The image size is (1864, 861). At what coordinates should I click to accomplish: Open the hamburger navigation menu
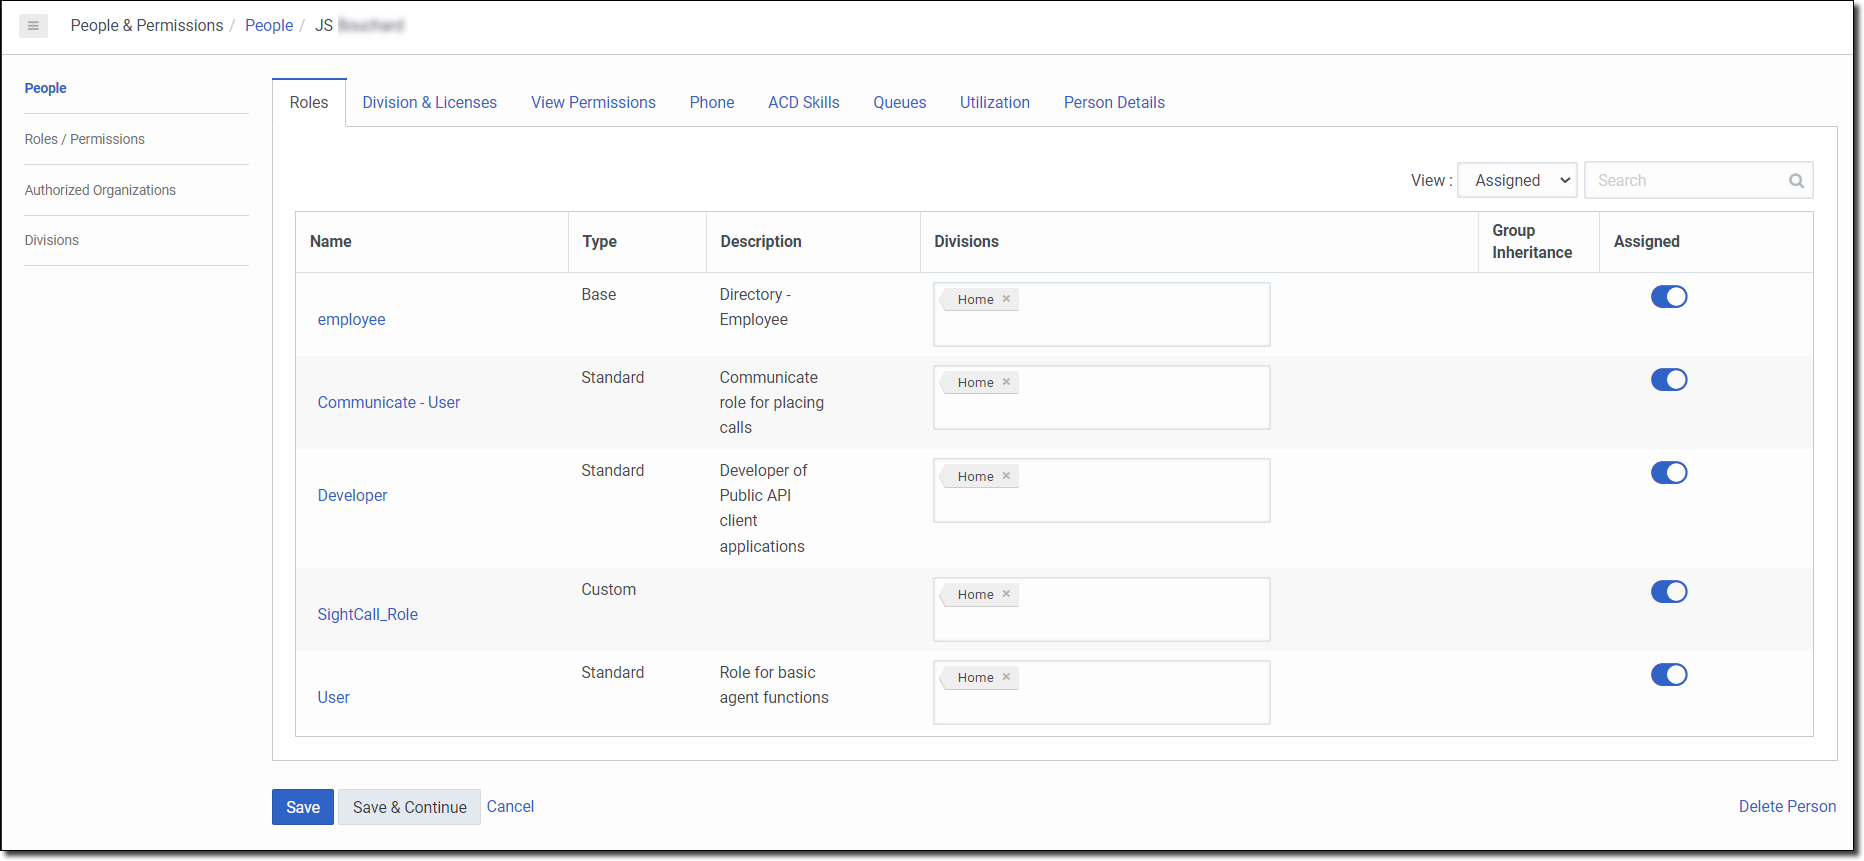point(33,26)
